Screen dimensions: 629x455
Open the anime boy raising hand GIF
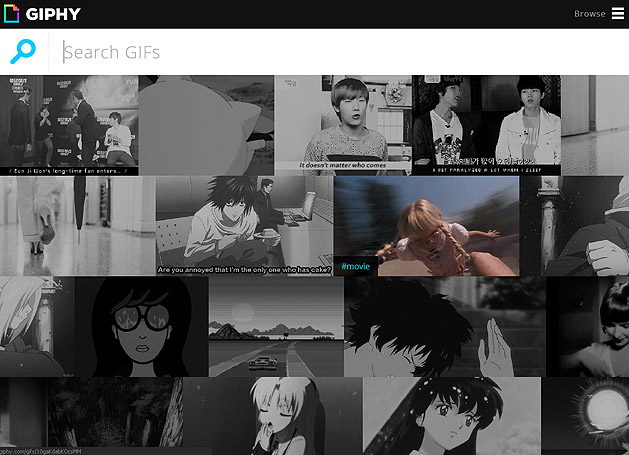445,327
